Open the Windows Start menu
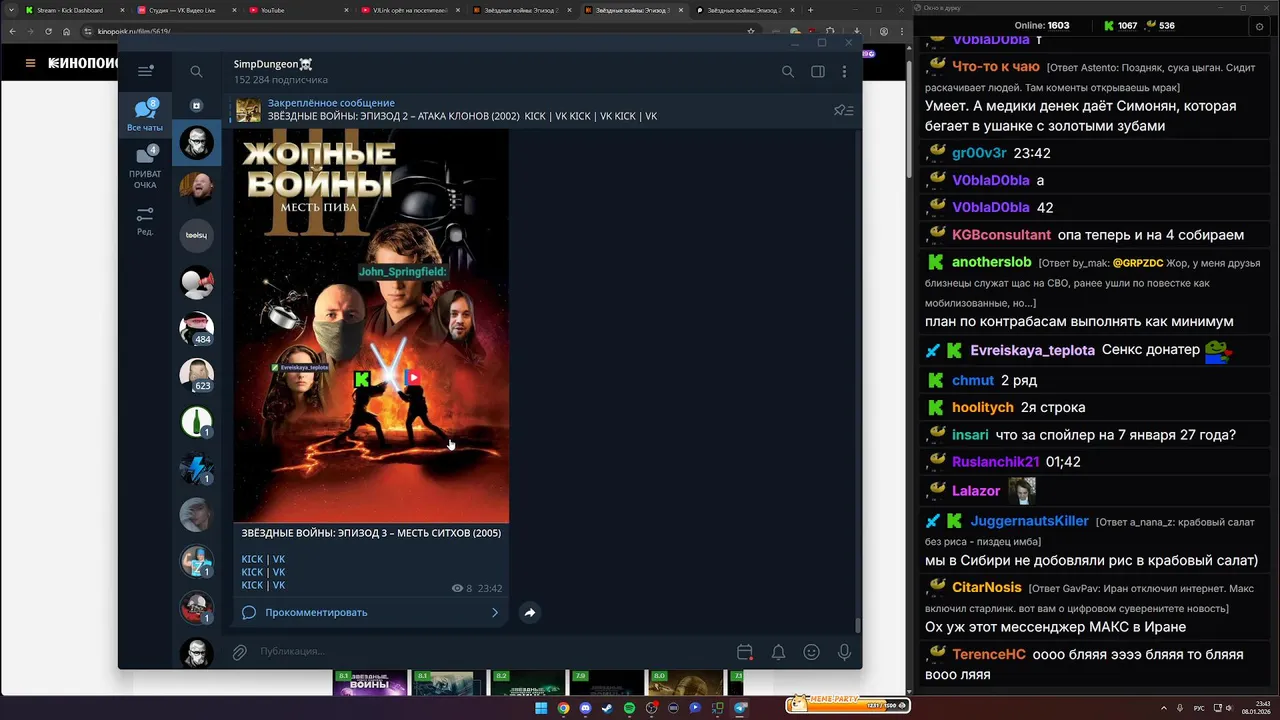This screenshot has width=1280, height=720. click(541, 708)
